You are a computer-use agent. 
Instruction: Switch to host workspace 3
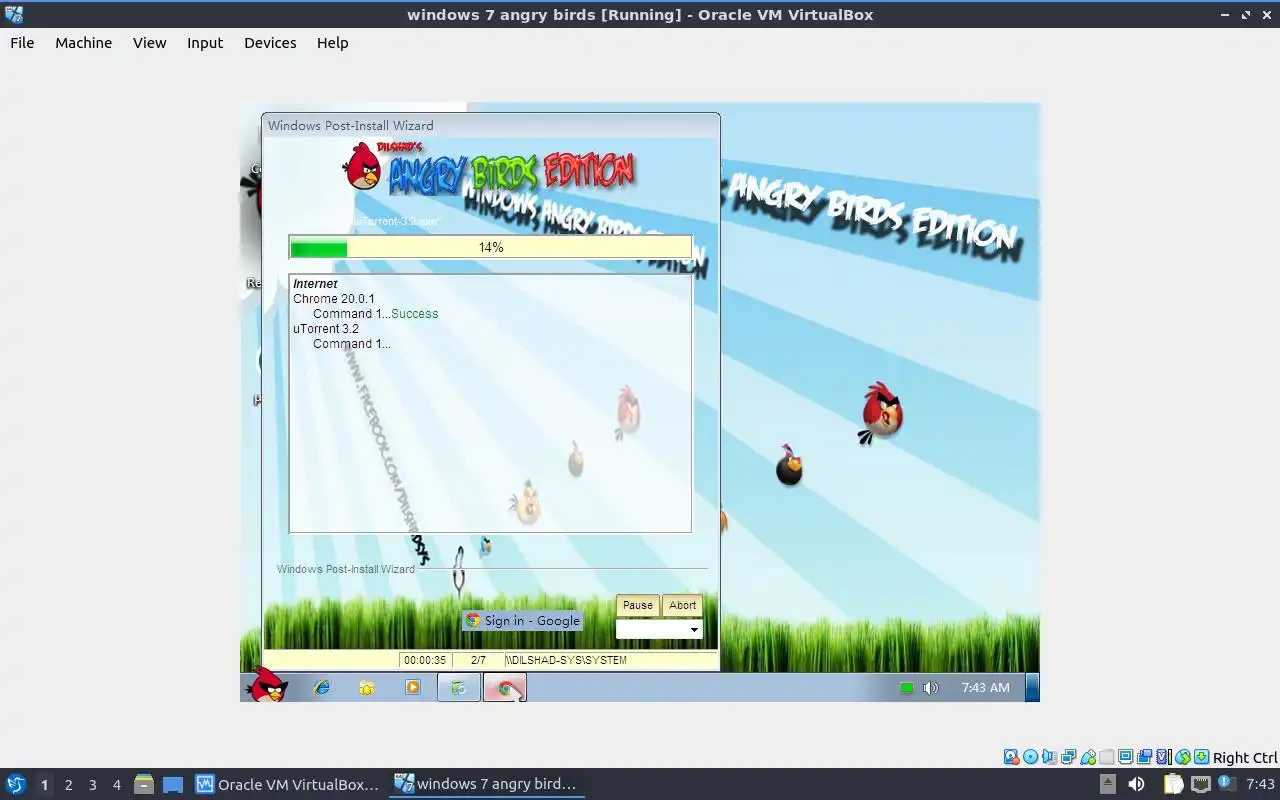(x=93, y=785)
